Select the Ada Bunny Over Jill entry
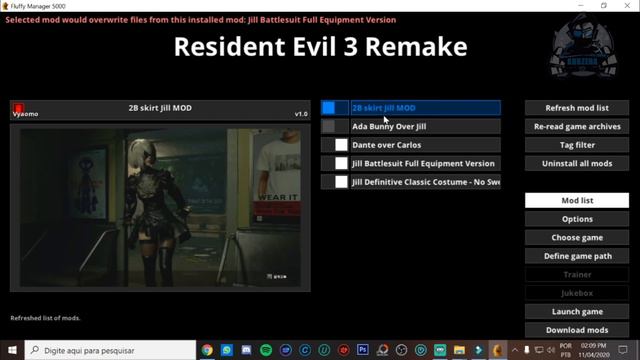The width and height of the screenshot is (640, 360). [x=425, y=127]
